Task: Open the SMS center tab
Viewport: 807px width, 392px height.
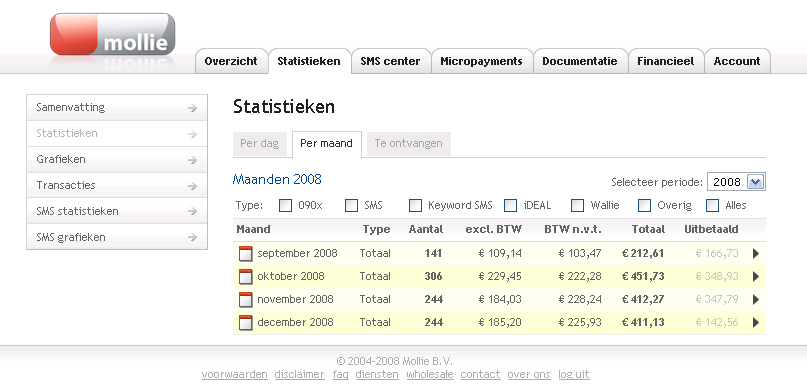Action: coord(390,61)
